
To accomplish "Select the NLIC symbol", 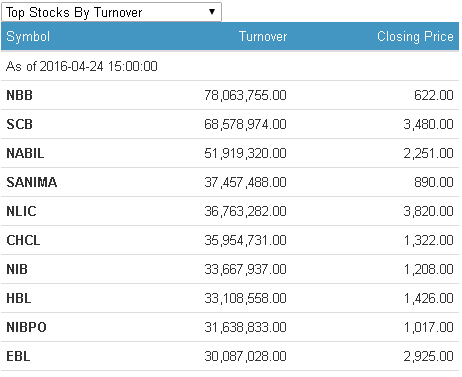I will (x=21, y=211).
